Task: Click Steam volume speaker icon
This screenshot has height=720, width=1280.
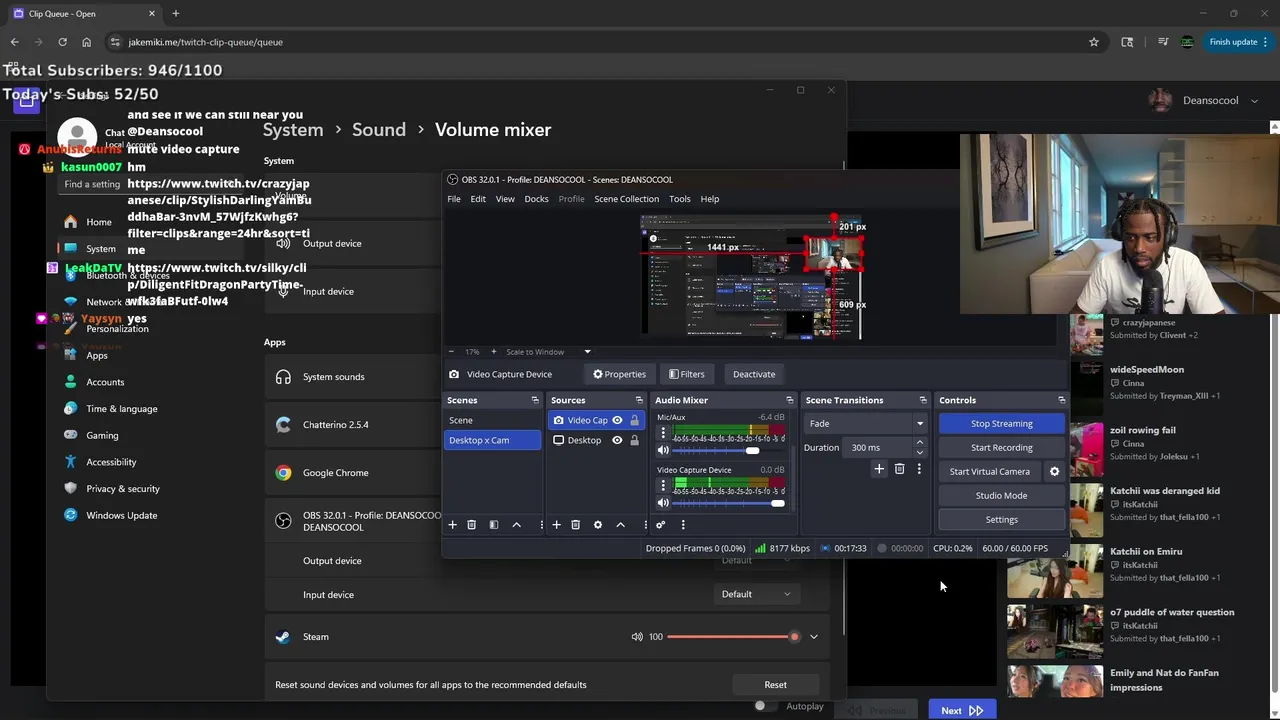Action: point(637,637)
